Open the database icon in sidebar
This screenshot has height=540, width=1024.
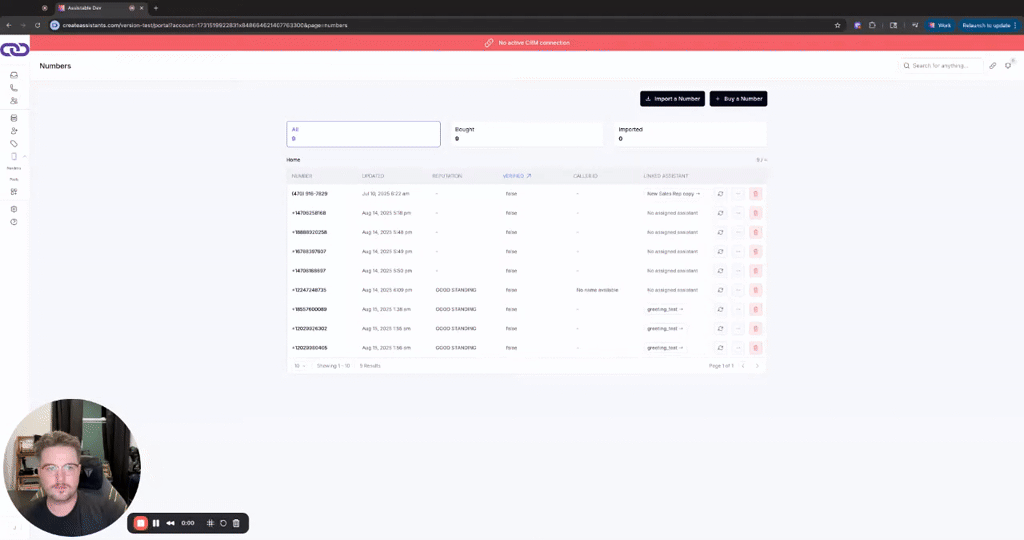14,118
